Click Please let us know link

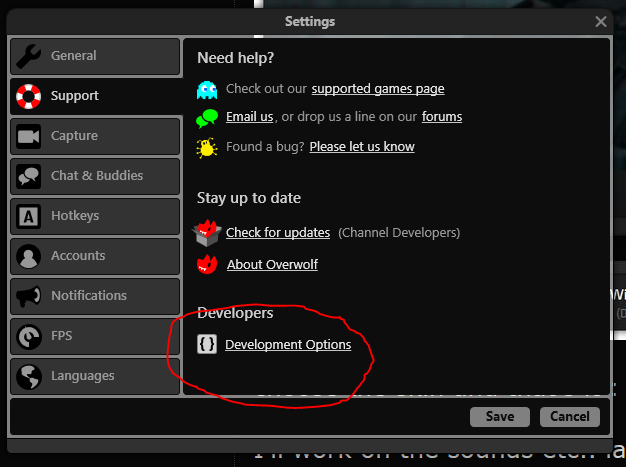pos(362,146)
